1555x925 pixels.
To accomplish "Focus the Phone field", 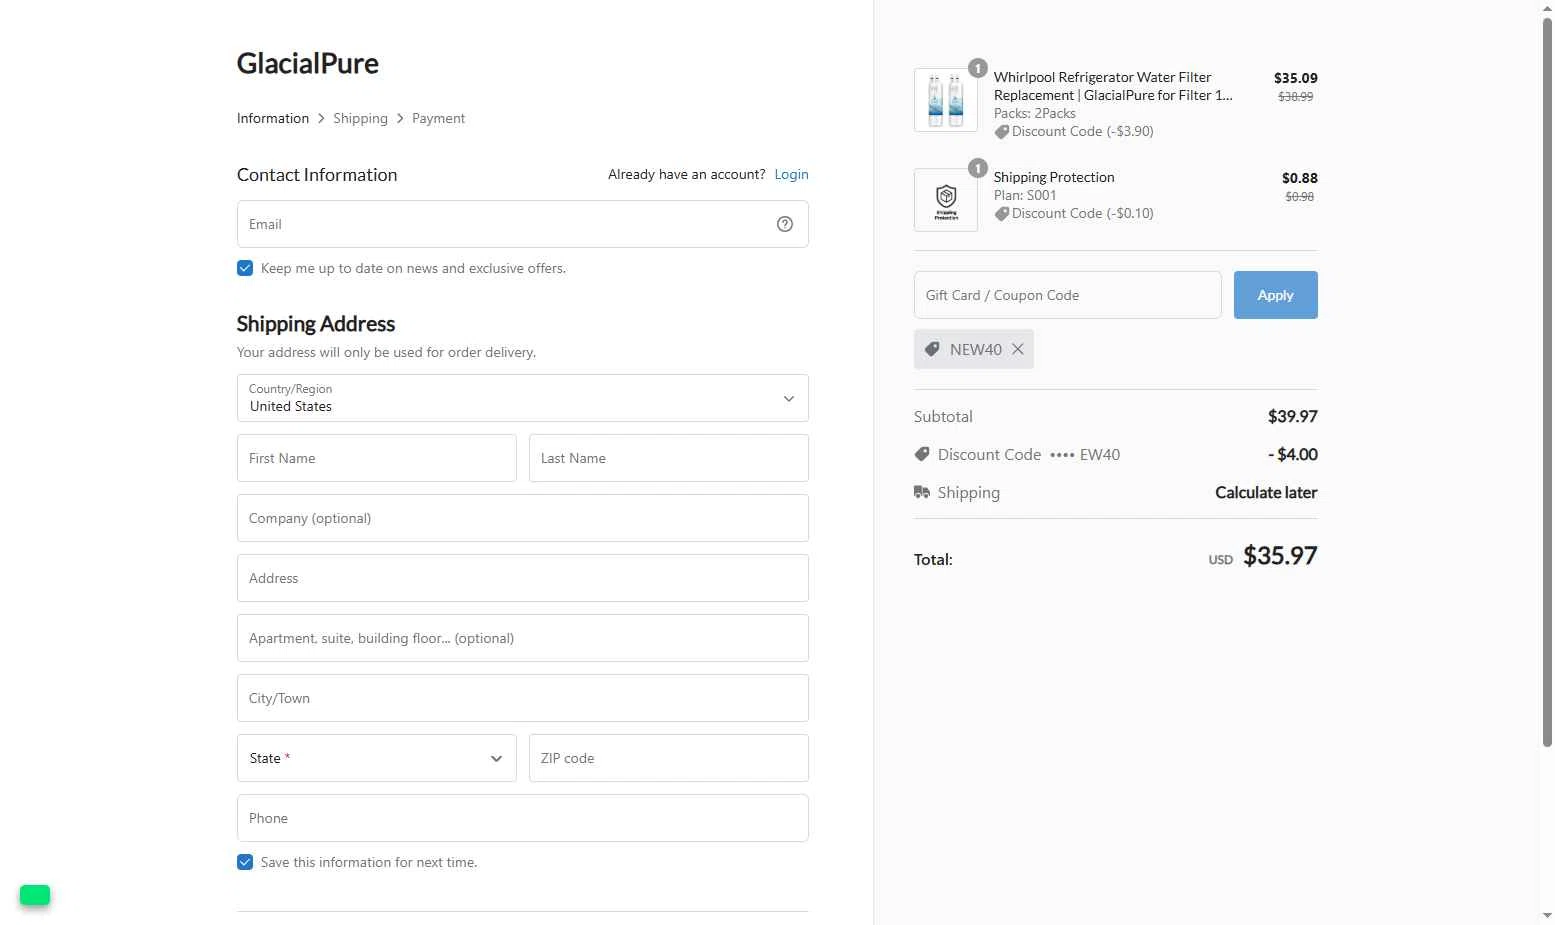I will pos(522,818).
